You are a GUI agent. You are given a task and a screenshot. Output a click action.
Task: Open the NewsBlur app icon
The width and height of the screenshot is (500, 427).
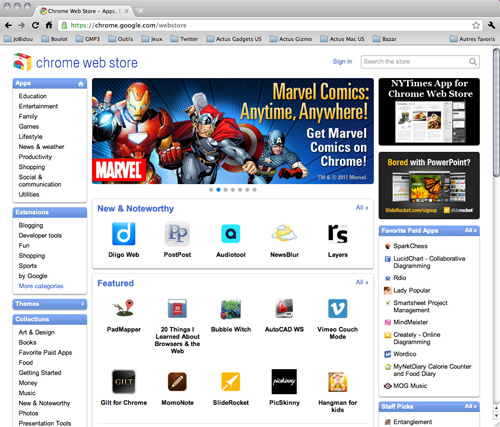click(284, 233)
